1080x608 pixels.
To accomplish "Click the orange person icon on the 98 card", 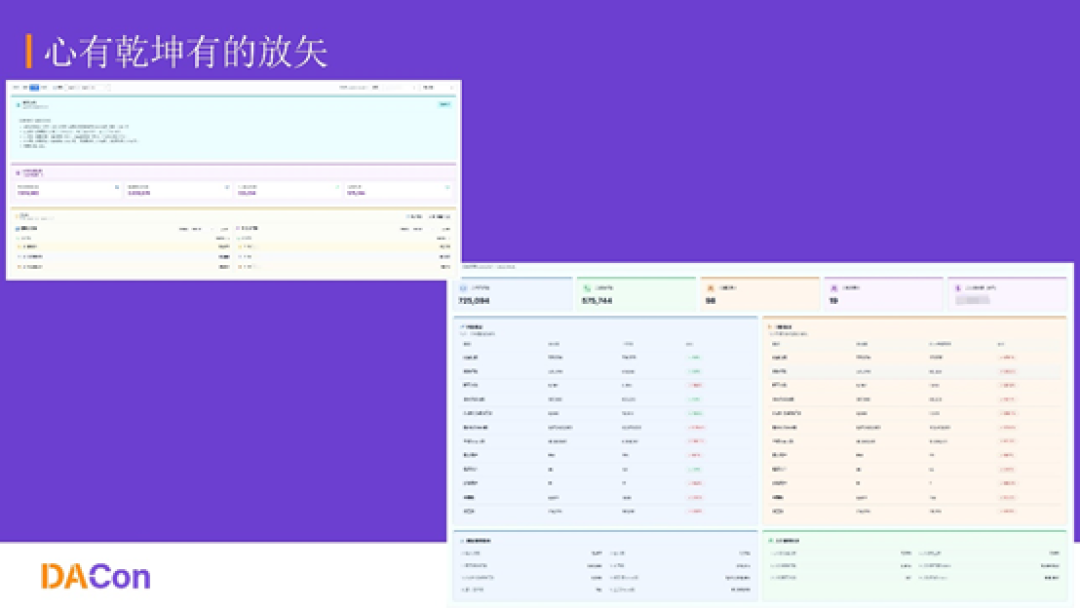I will click(x=710, y=288).
